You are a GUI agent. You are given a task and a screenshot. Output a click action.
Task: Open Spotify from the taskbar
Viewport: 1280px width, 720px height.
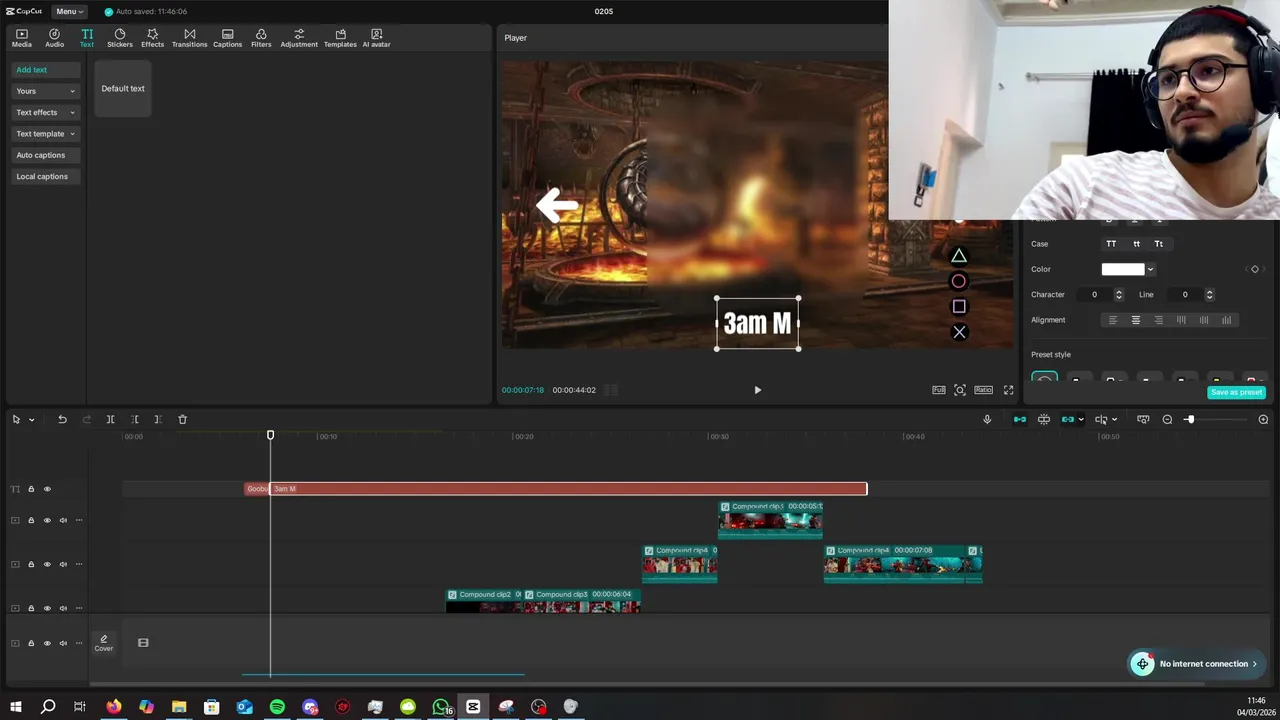(277, 707)
